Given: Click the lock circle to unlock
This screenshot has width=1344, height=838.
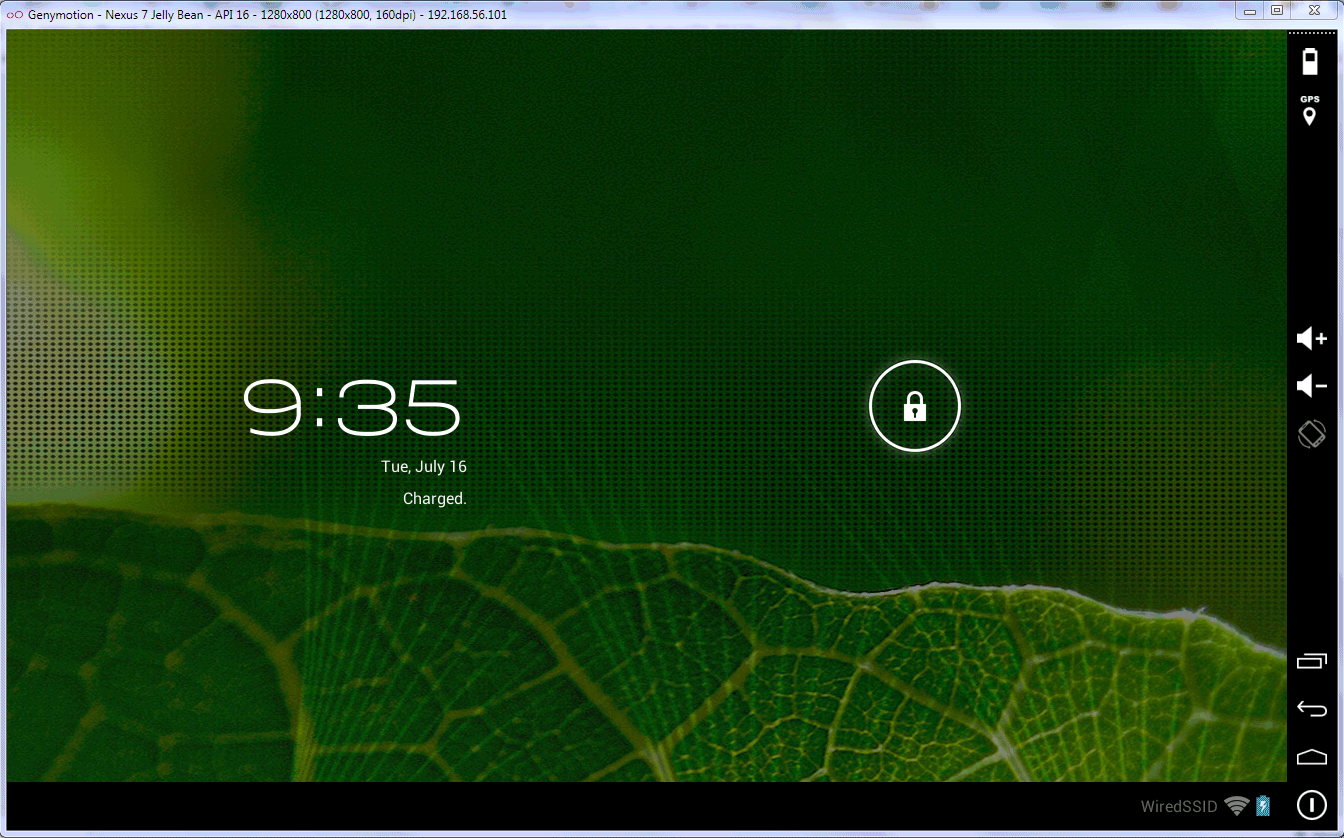Looking at the screenshot, I should coord(915,406).
